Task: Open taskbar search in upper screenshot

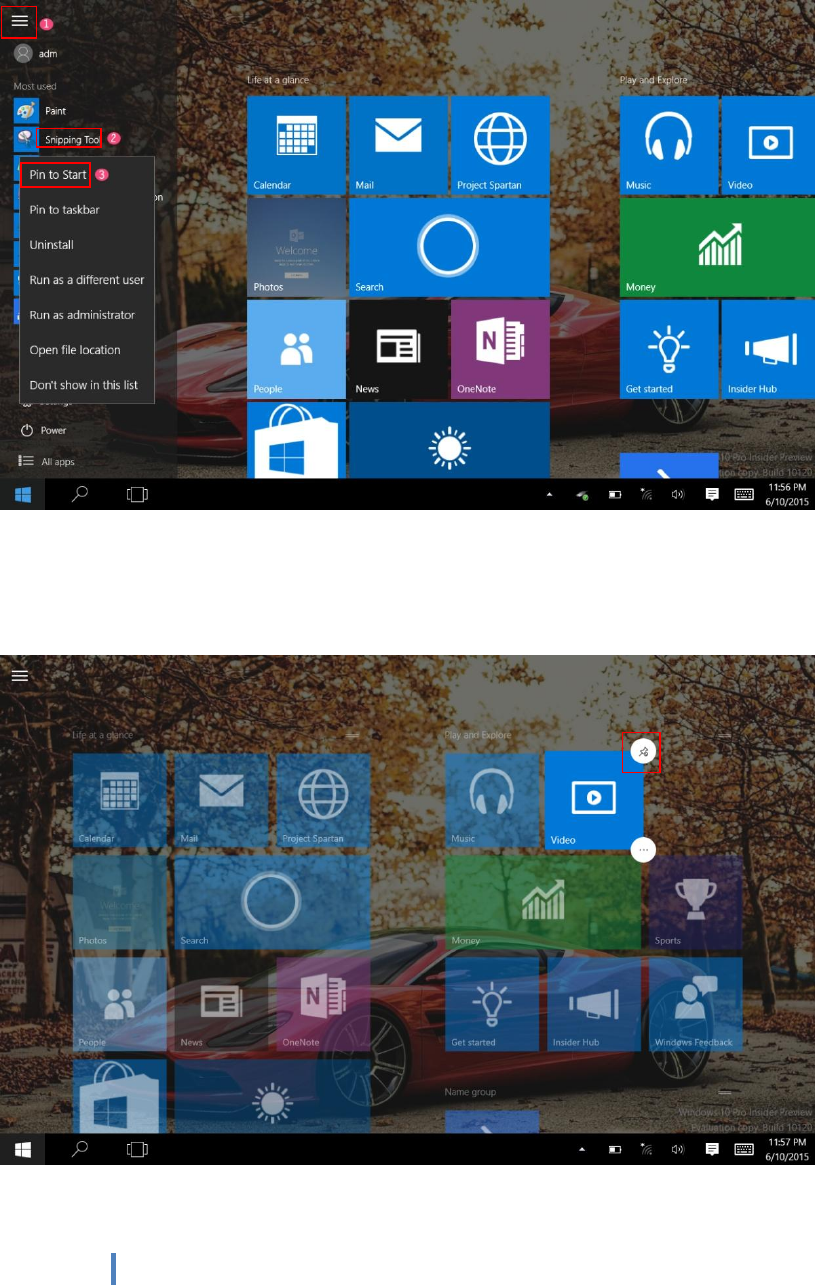Action: pyautogui.click(x=81, y=494)
